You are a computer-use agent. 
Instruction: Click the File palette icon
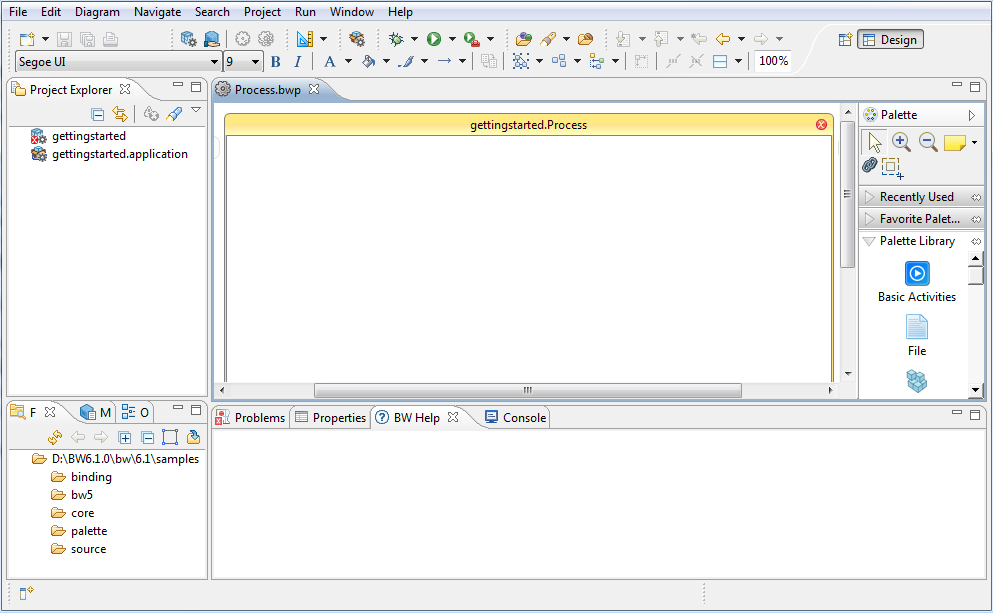click(x=916, y=334)
